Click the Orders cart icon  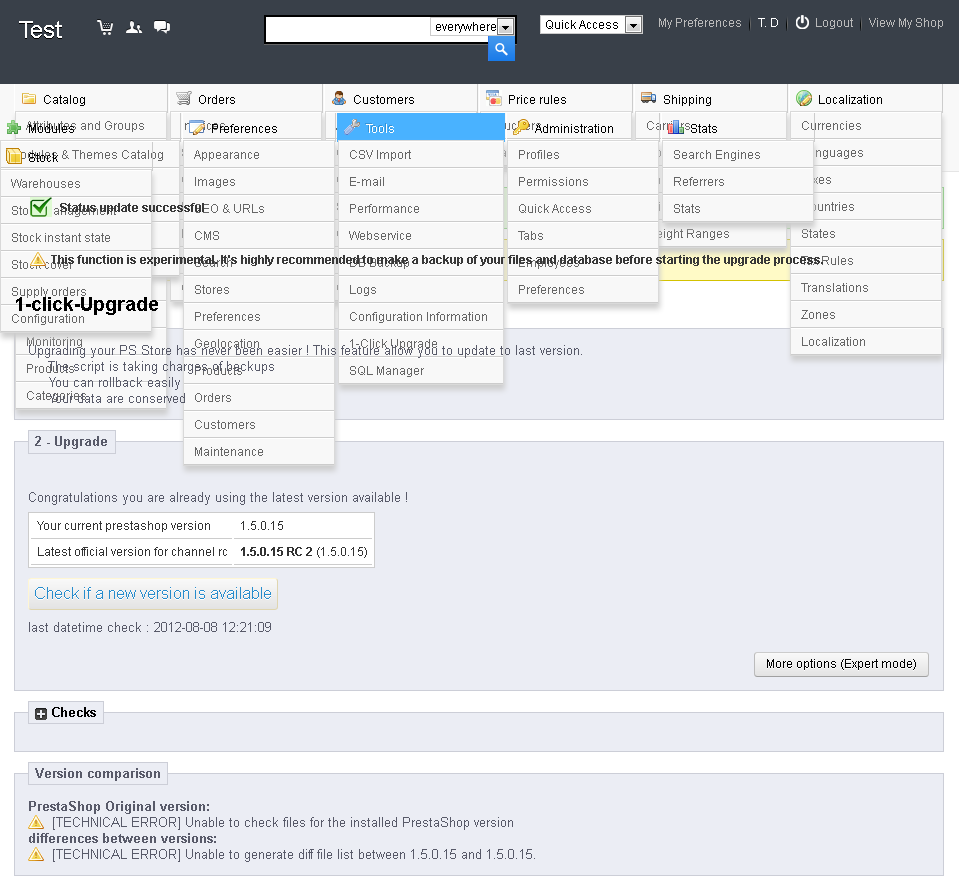183,98
